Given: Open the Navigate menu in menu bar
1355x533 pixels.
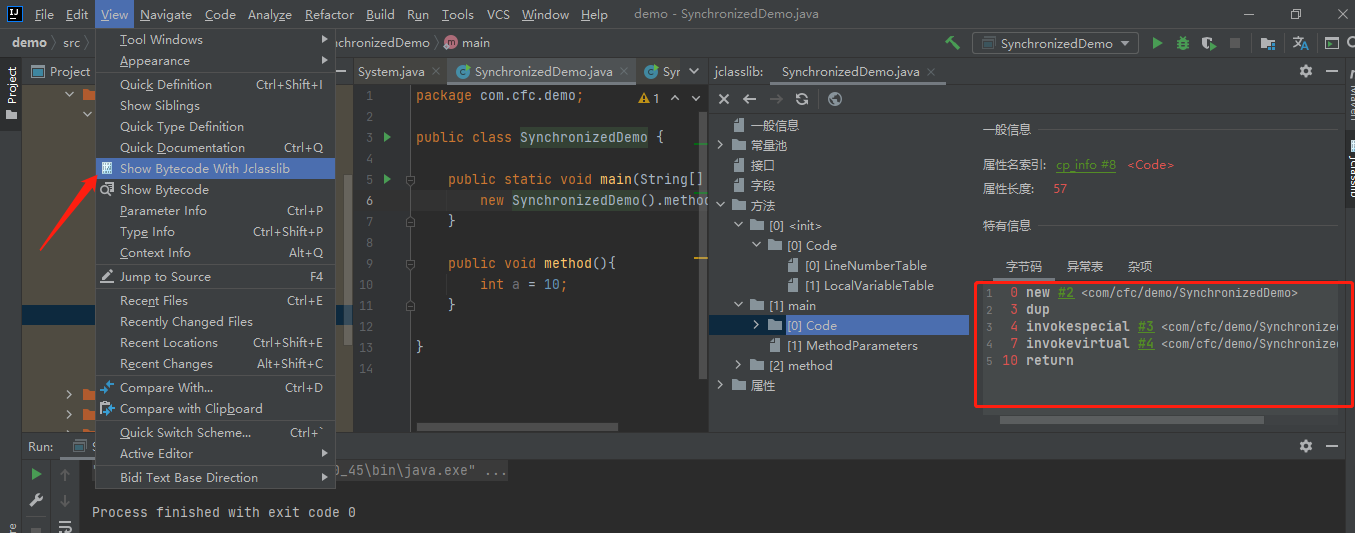Looking at the screenshot, I should tap(166, 15).
